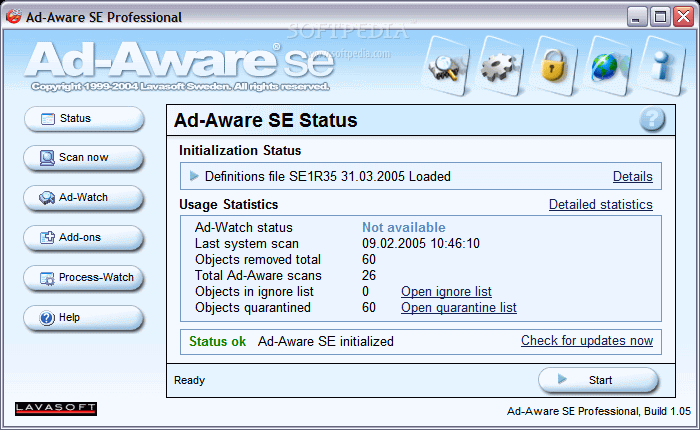The image size is (700, 430).
Task: Open Detailed statistics link
Action: [600, 205]
